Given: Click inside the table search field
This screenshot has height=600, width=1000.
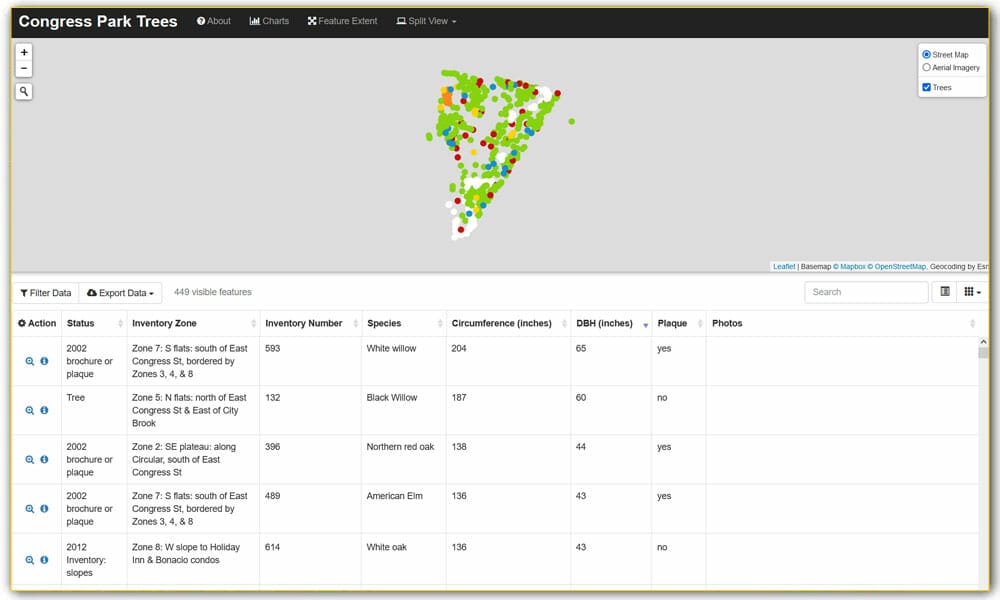Looking at the screenshot, I should click(866, 291).
